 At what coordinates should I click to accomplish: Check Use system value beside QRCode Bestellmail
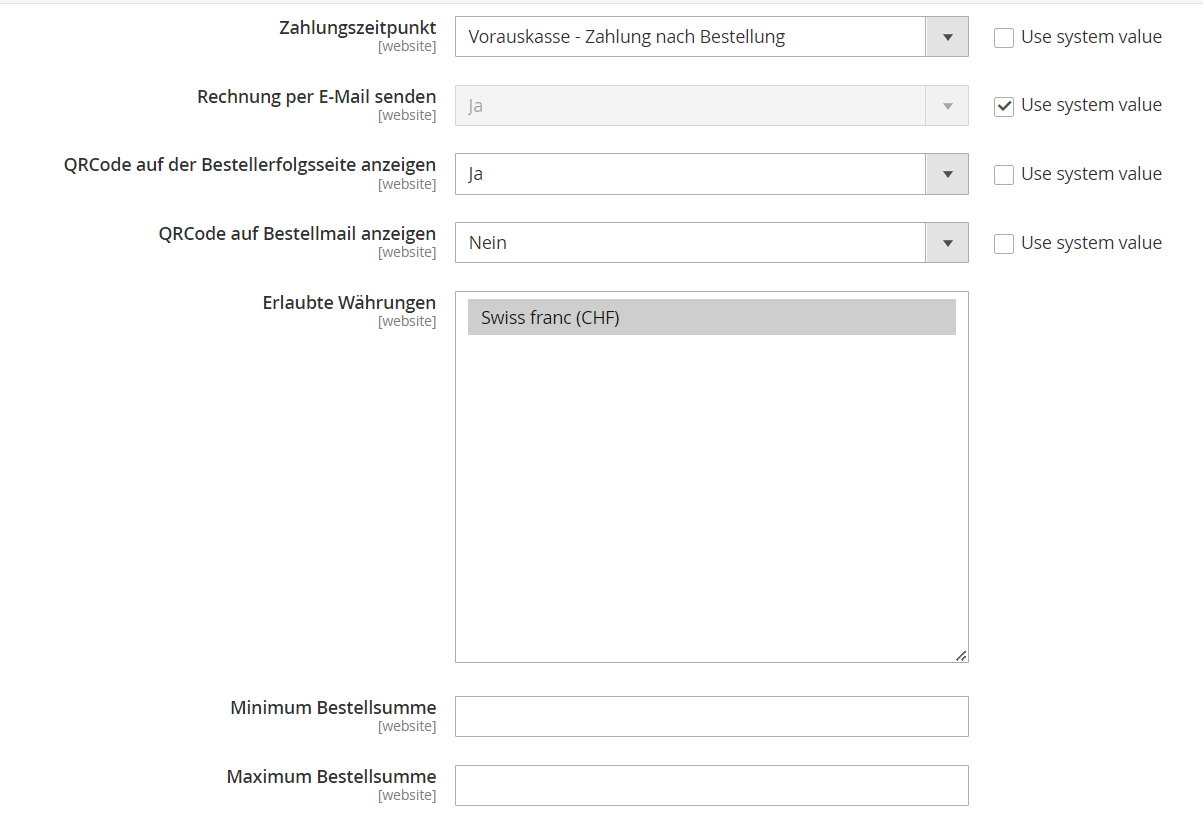1003,242
